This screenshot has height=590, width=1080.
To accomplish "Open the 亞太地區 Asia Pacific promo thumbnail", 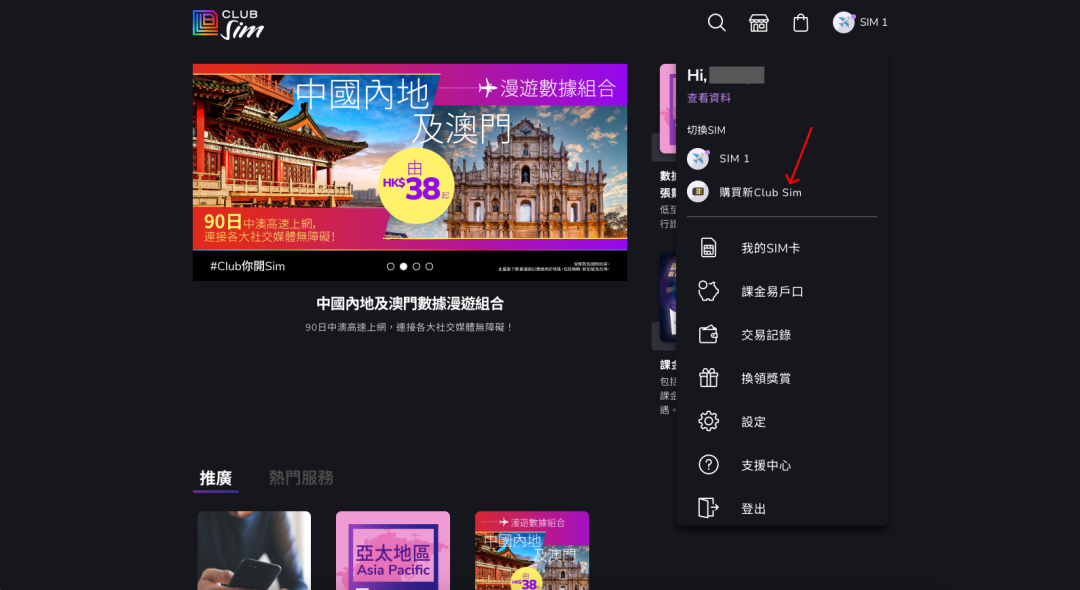I will click(x=392, y=550).
